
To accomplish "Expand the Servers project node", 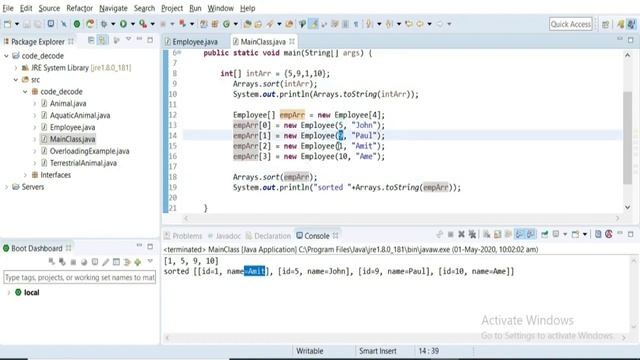I will [x=7, y=187].
